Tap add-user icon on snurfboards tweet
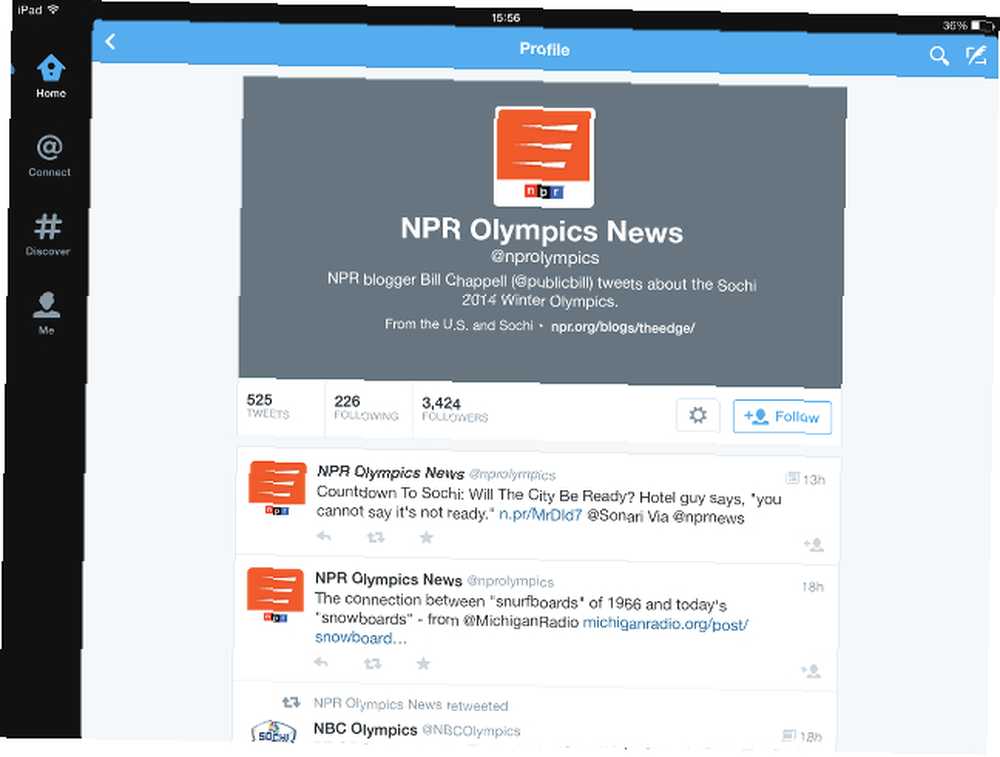The height and width of the screenshot is (757, 1000). click(x=811, y=671)
